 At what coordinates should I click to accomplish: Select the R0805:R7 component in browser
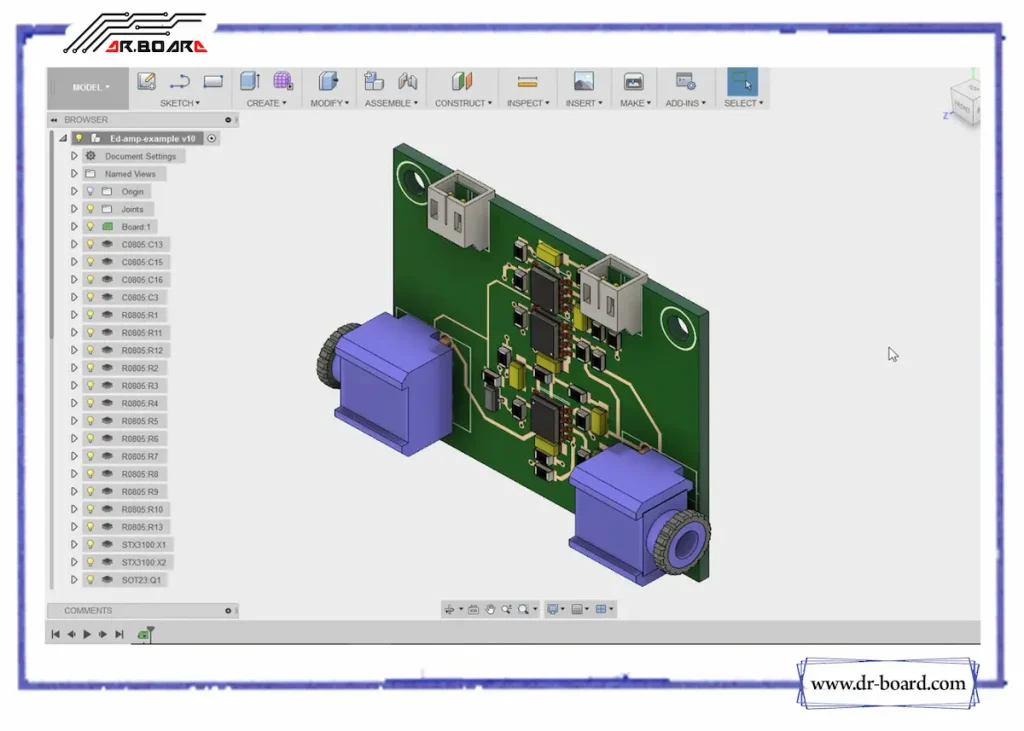pos(139,456)
